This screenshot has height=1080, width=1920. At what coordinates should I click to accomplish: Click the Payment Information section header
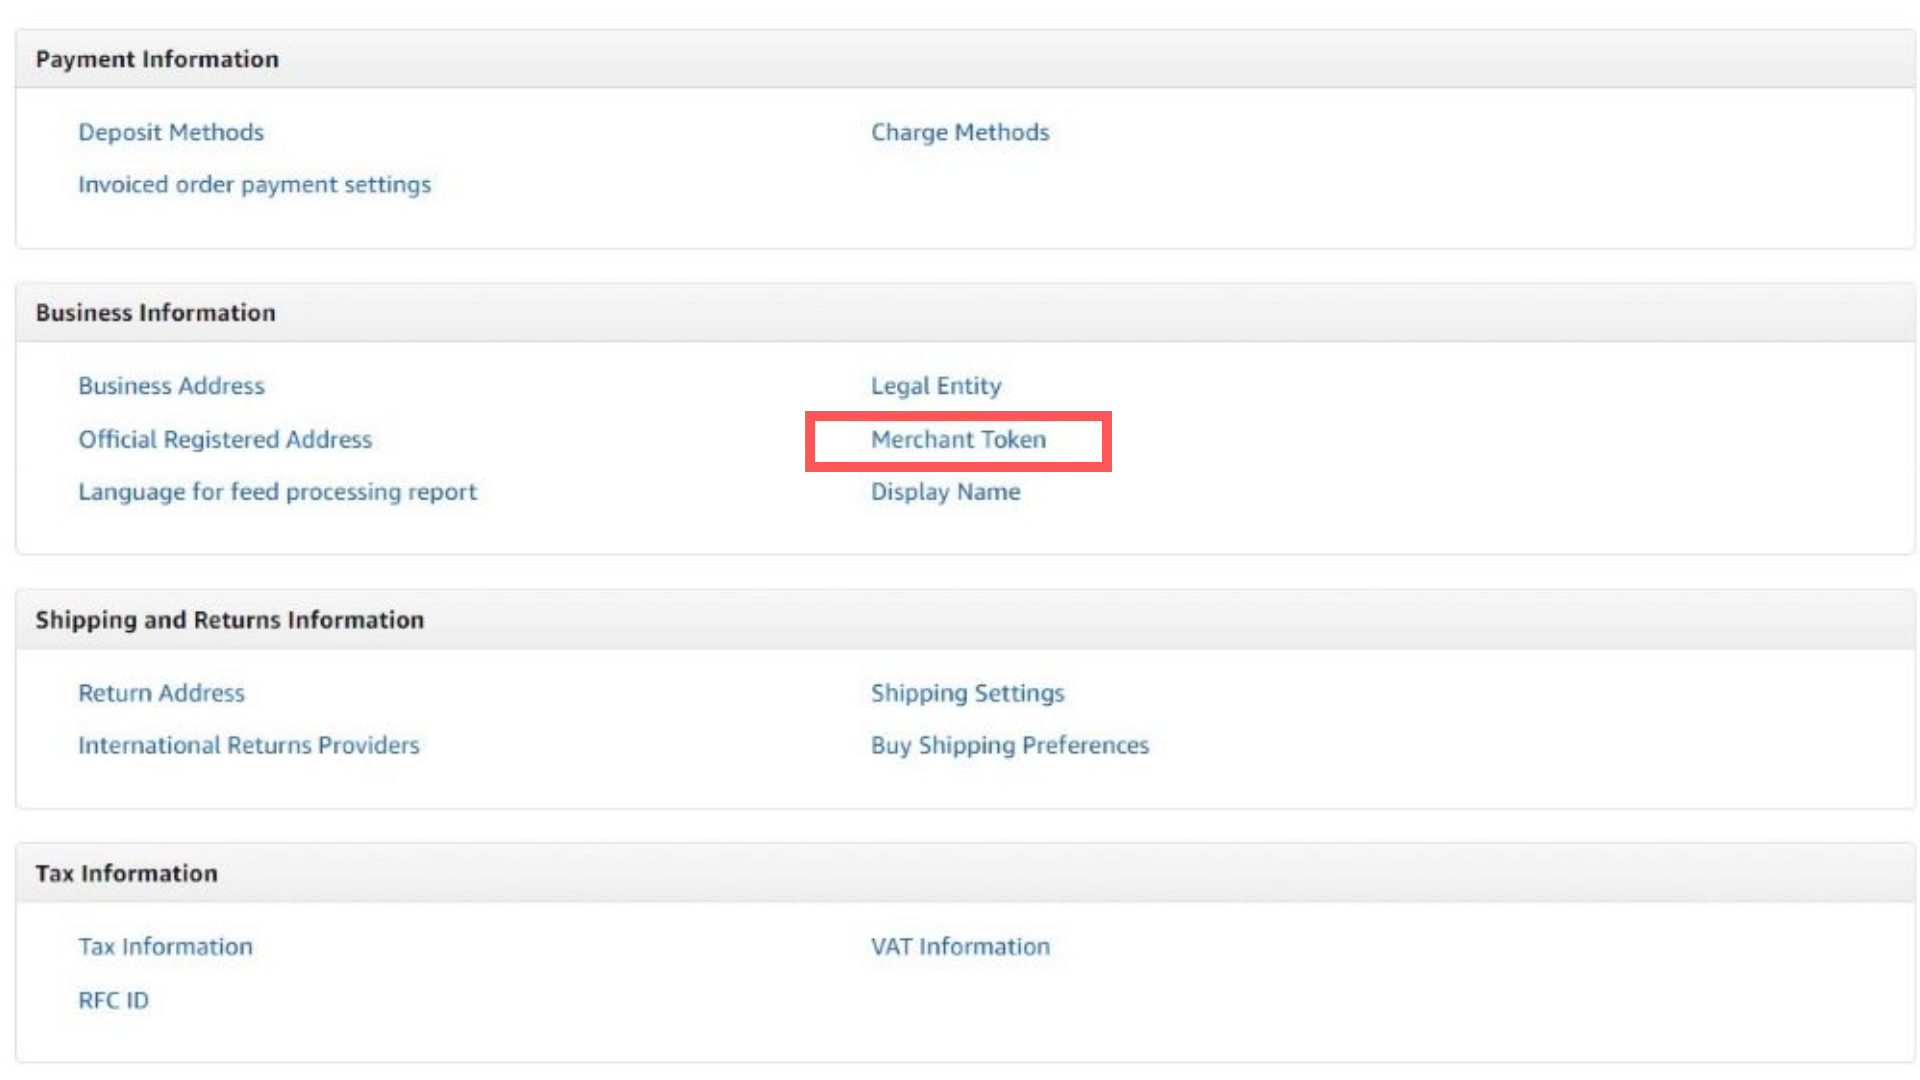157,59
